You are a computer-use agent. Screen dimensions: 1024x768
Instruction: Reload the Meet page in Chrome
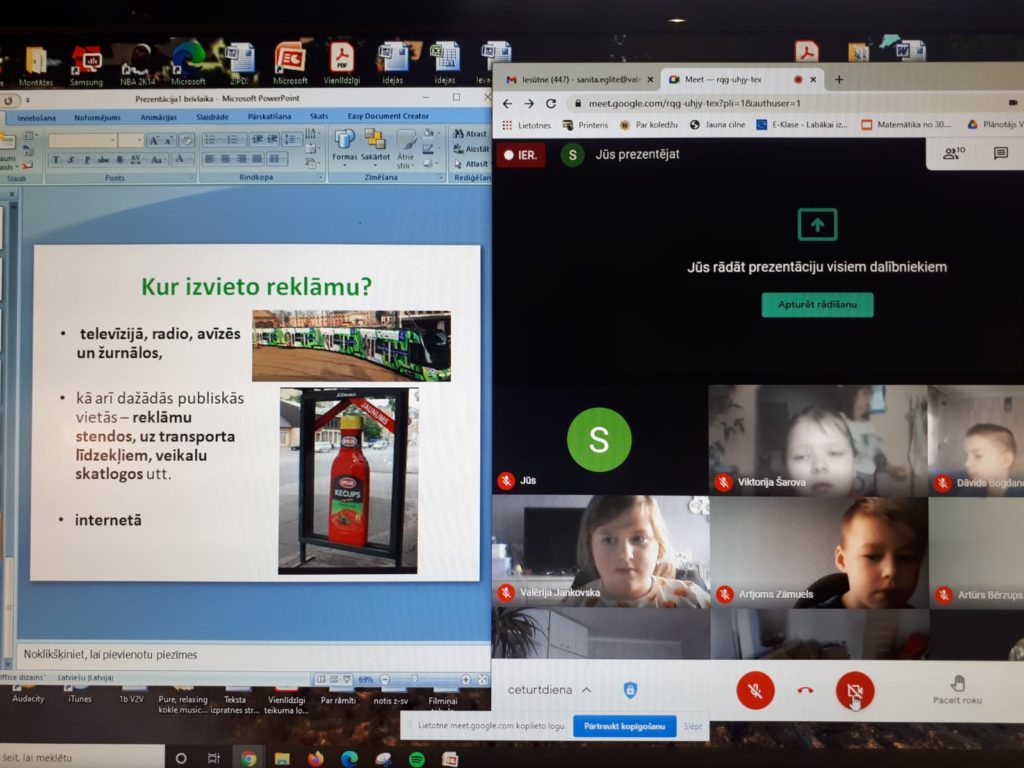550,103
